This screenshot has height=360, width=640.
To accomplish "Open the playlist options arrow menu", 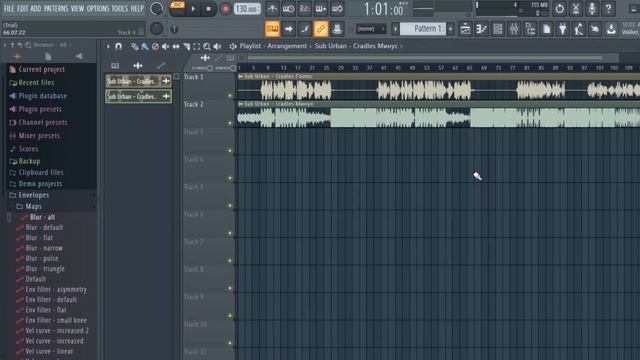I will click(x=108, y=46).
